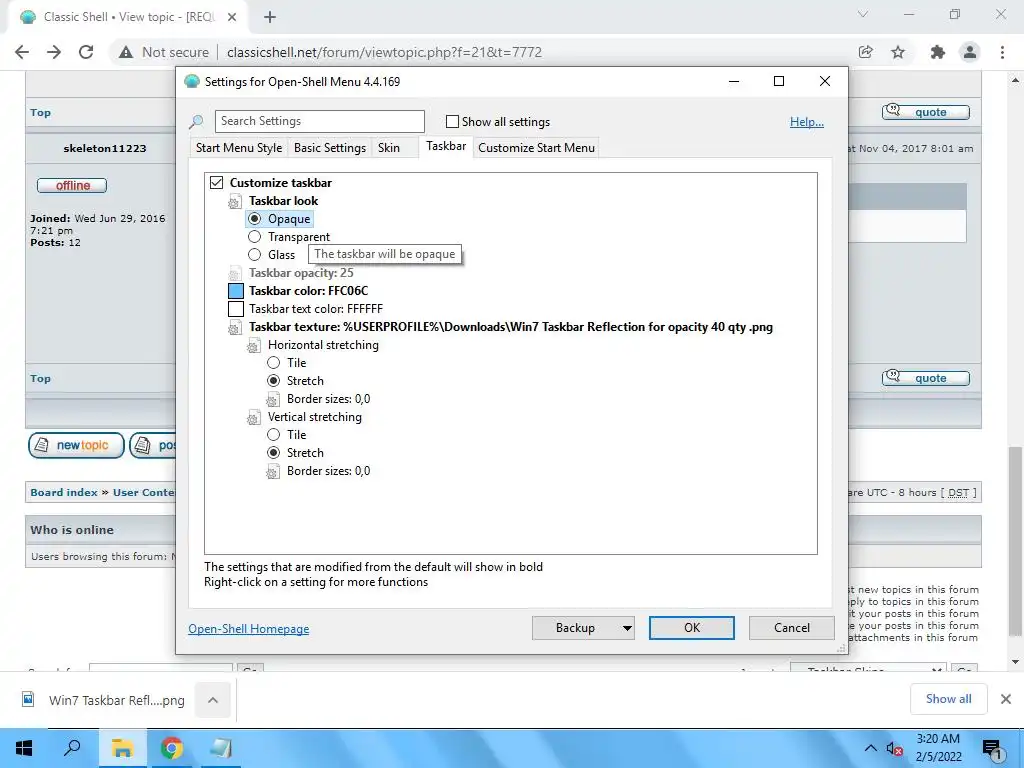Select the Taskbar tab

446,146
